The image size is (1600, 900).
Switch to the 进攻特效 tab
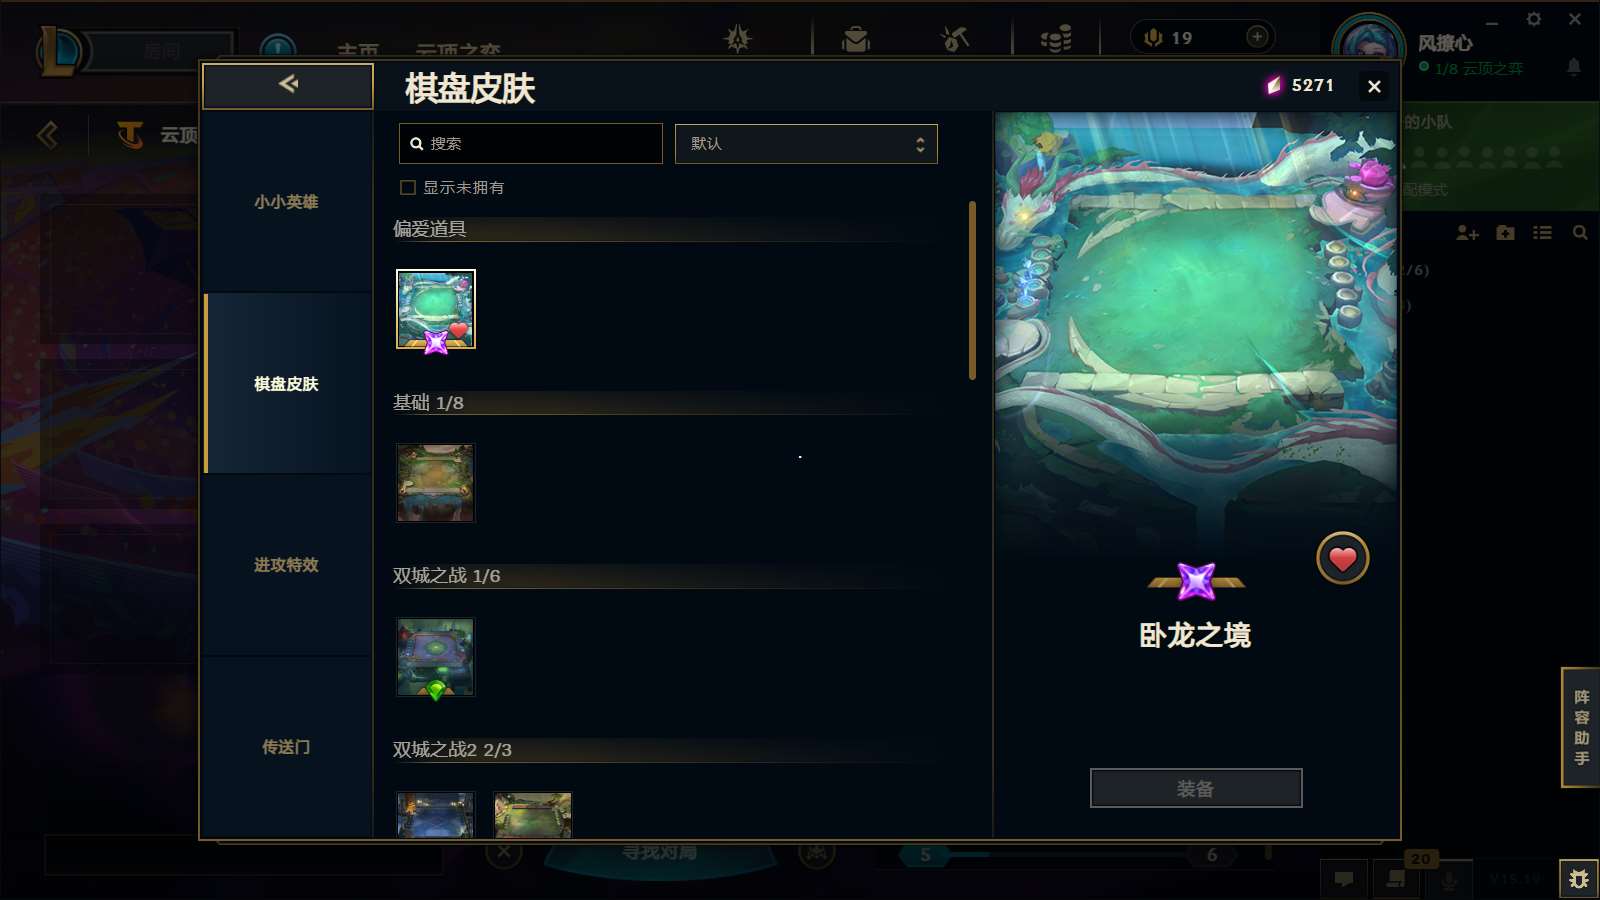click(x=286, y=565)
